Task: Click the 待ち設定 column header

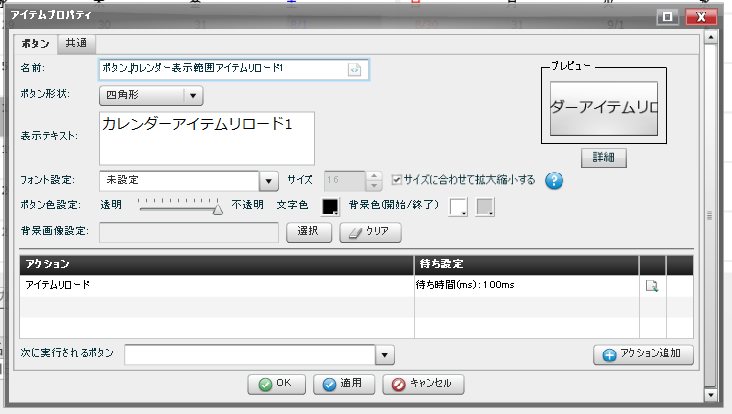Action: tap(526, 265)
